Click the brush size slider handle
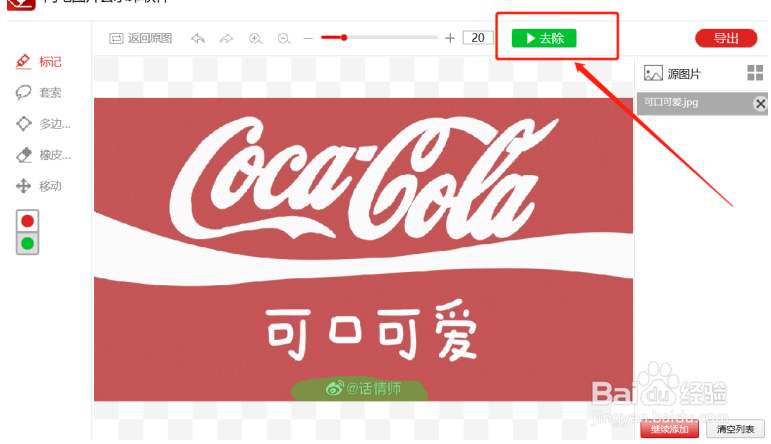The height and width of the screenshot is (444, 771). [344, 37]
